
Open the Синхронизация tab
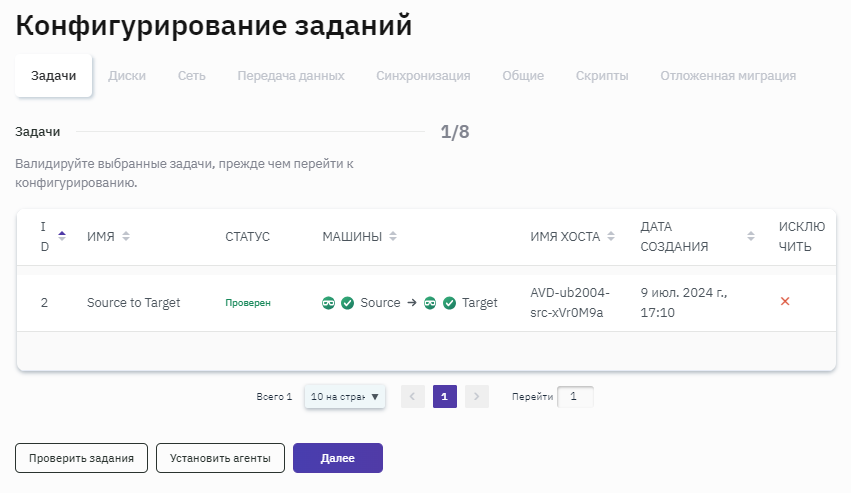pyautogui.click(x=423, y=76)
